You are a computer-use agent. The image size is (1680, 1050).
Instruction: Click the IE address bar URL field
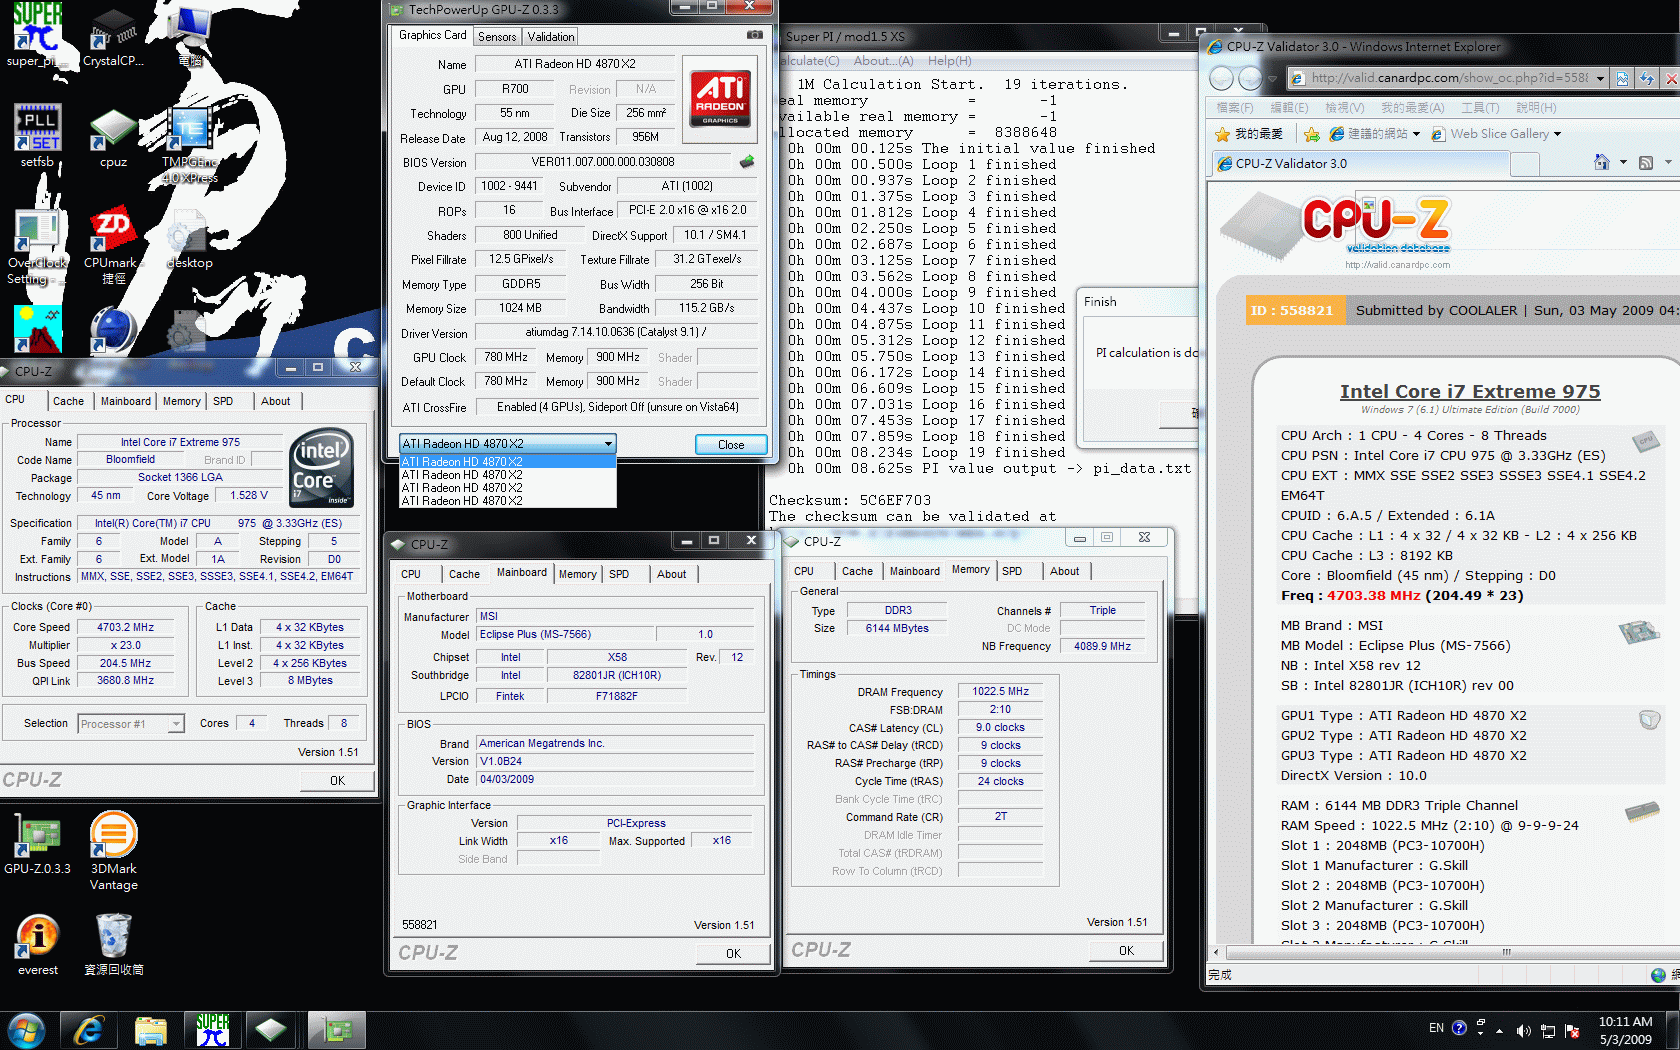(x=1446, y=78)
